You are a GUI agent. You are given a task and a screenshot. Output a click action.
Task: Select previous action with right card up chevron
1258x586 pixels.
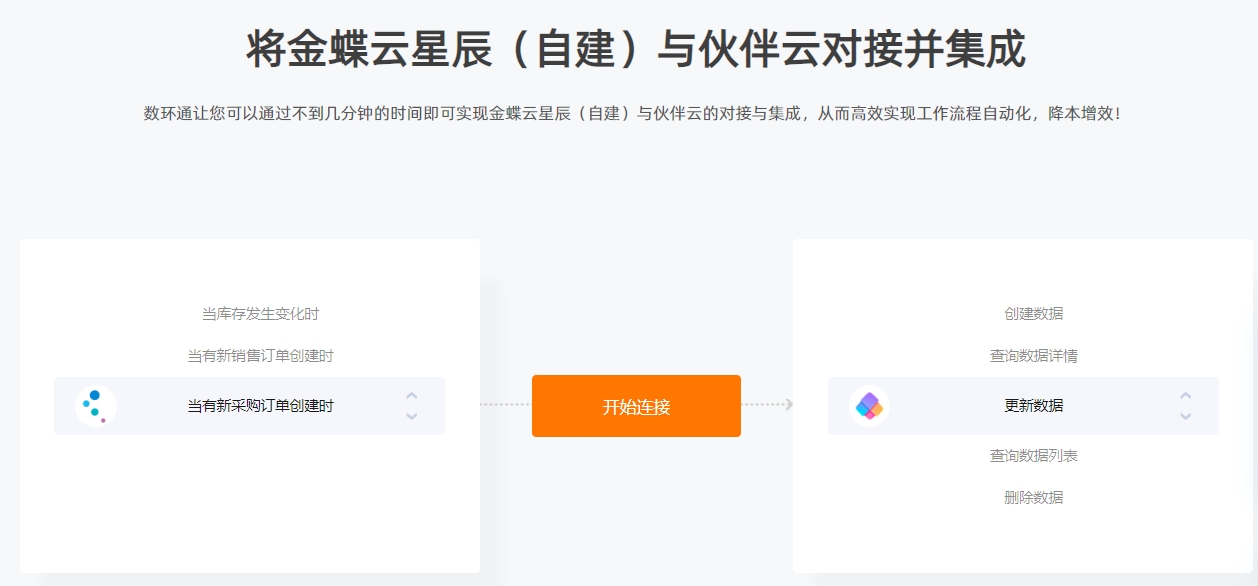[1185, 395]
